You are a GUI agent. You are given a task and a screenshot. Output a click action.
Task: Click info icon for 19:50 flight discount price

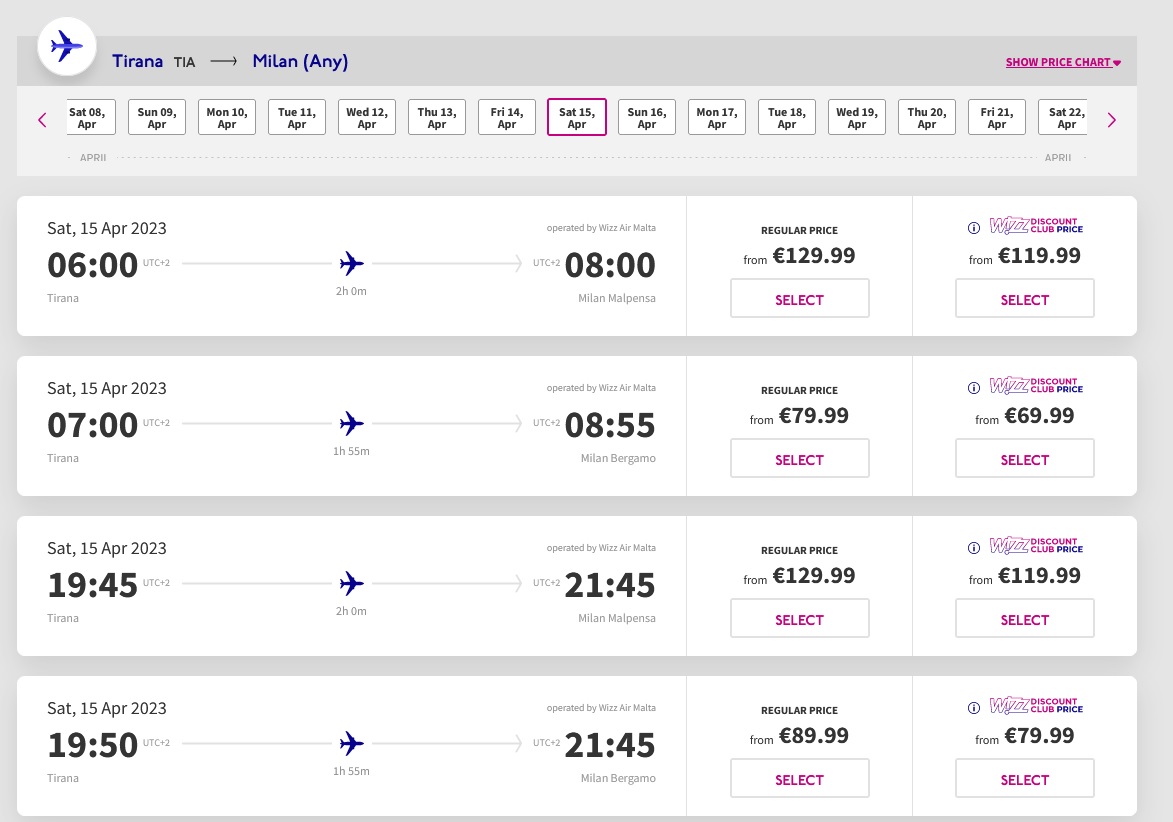[974, 708]
